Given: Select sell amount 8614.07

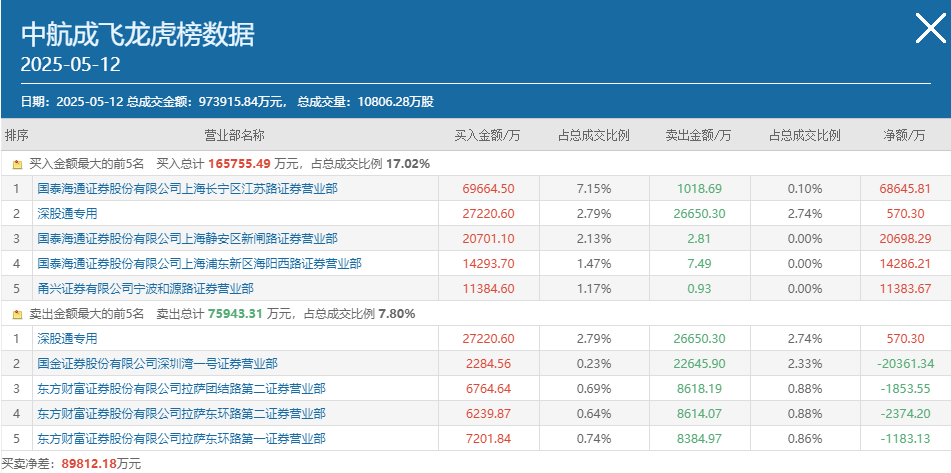Looking at the screenshot, I should pyautogui.click(x=699, y=414).
